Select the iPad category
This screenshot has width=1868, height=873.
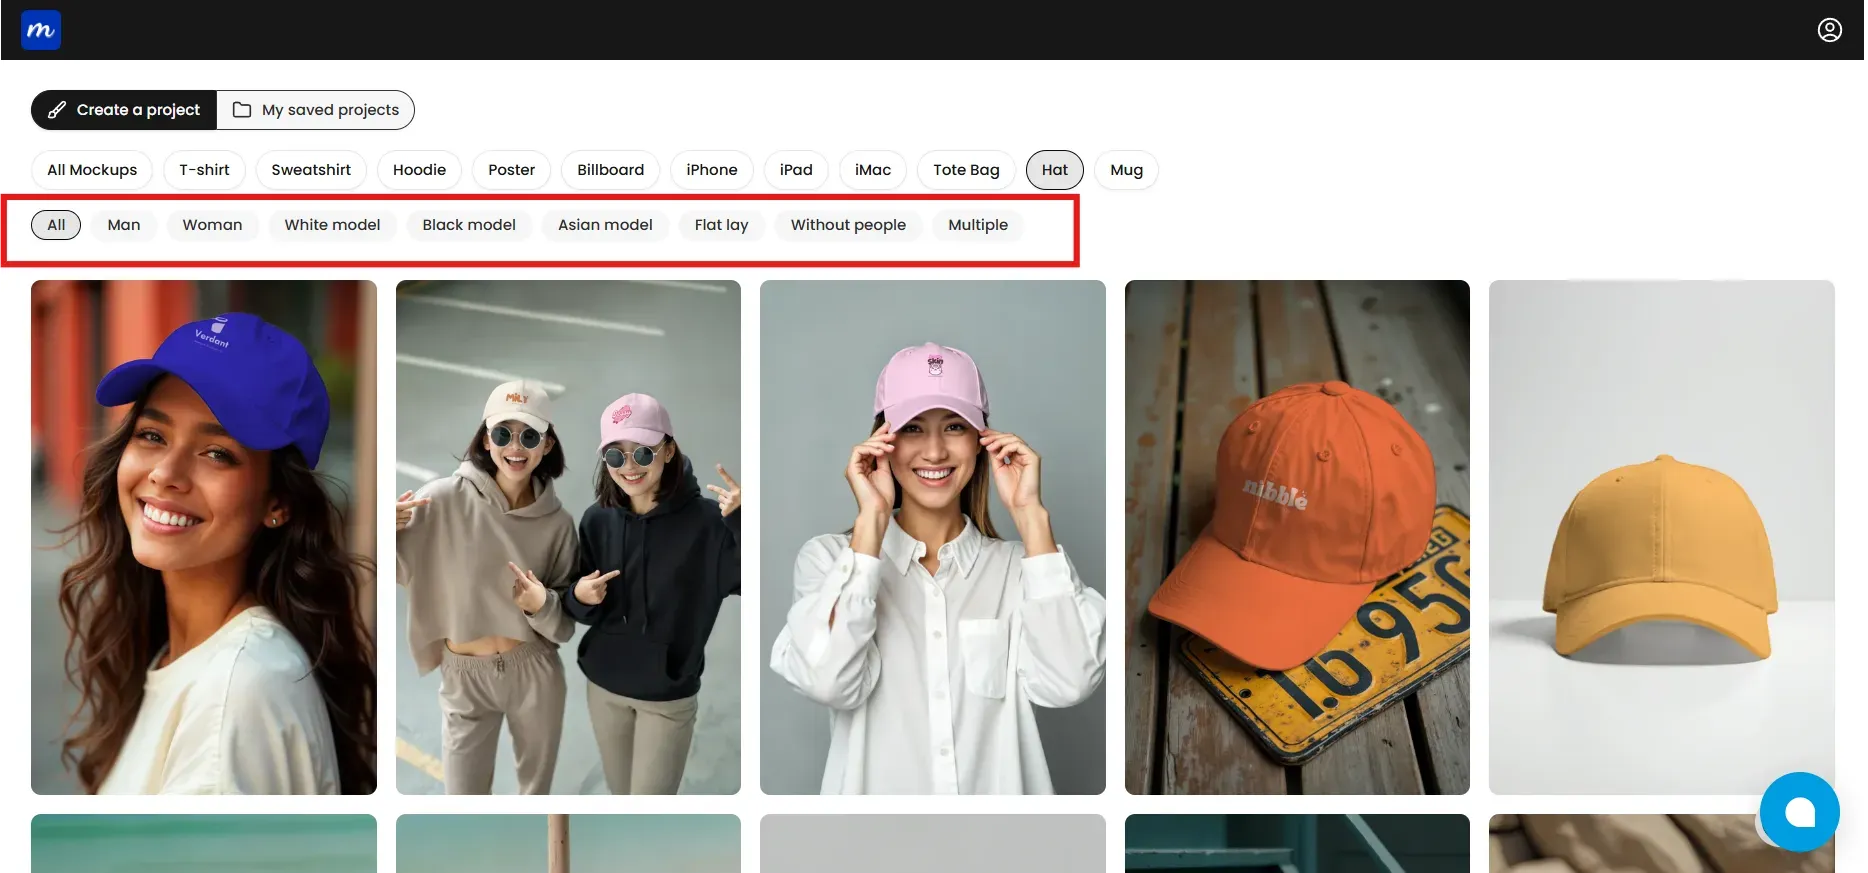click(796, 170)
